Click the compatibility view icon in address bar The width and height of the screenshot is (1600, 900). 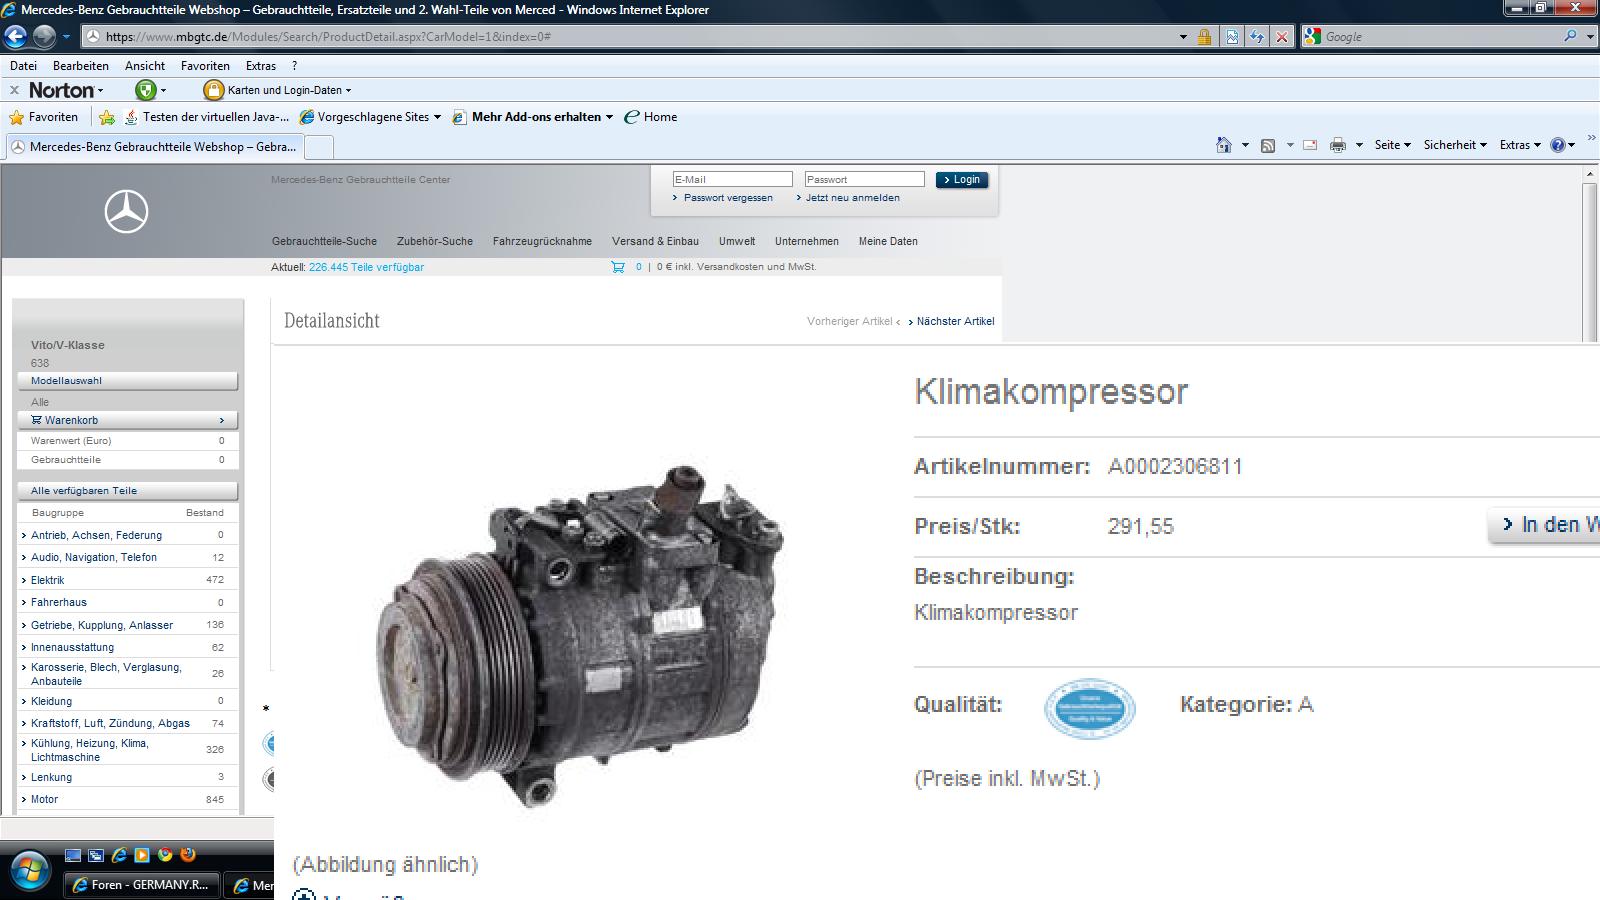coord(1232,37)
